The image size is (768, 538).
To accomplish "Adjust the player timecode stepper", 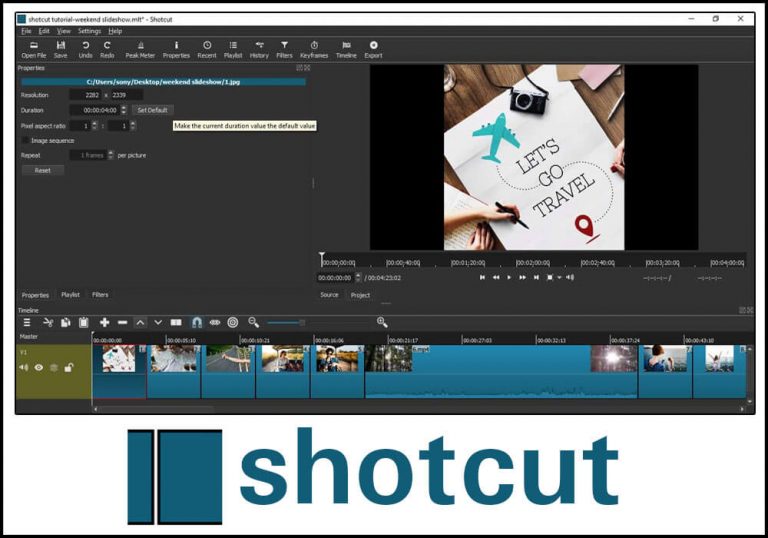I will point(358,278).
